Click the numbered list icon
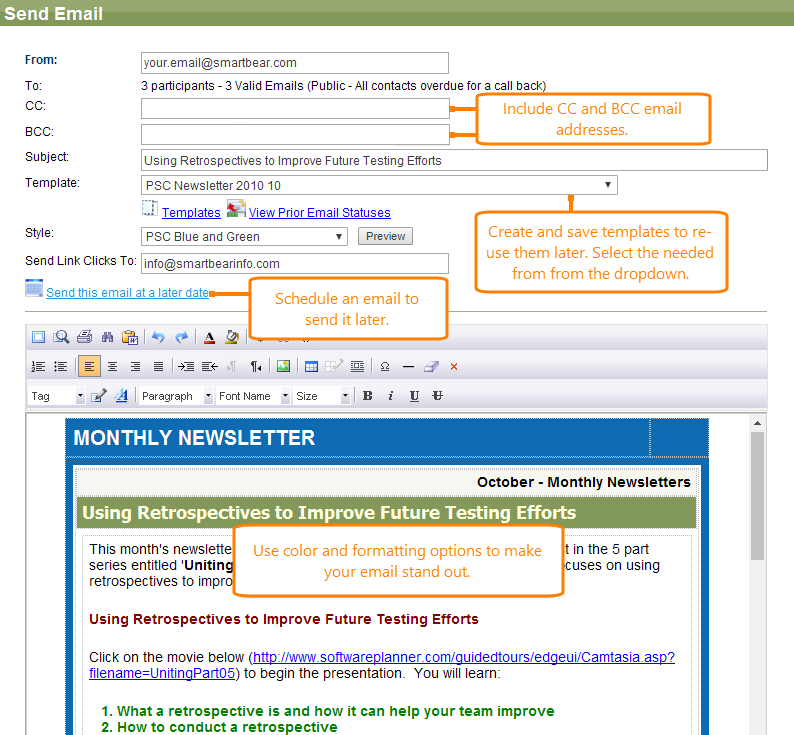The width and height of the screenshot is (794, 735). 38,367
